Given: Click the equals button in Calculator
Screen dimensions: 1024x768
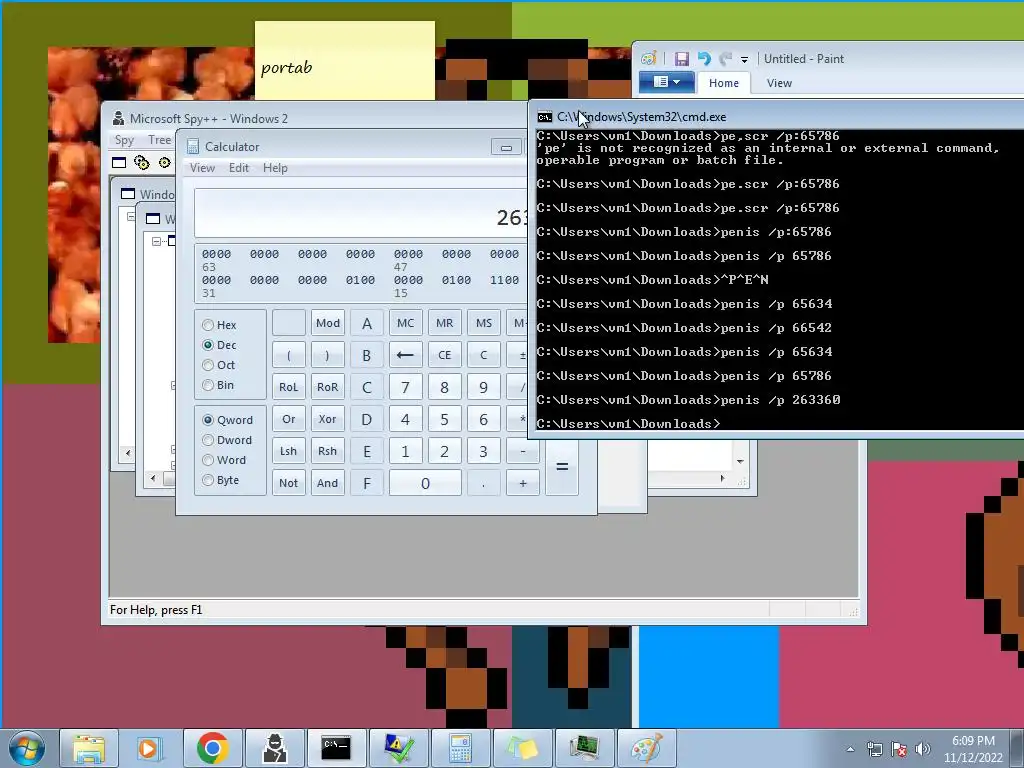Looking at the screenshot, I should point(562,466).
